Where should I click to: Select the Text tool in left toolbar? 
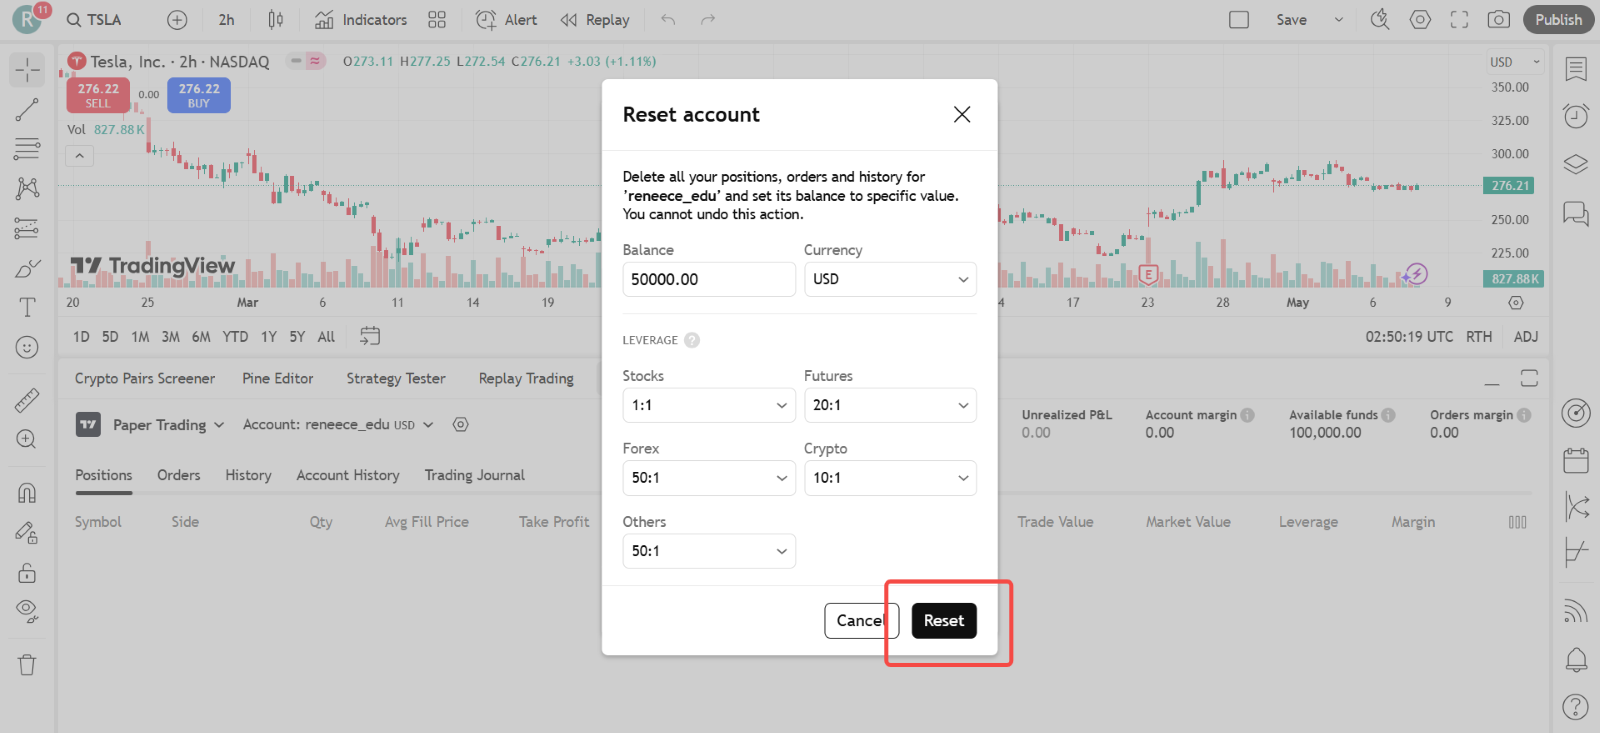click(27, 308)
